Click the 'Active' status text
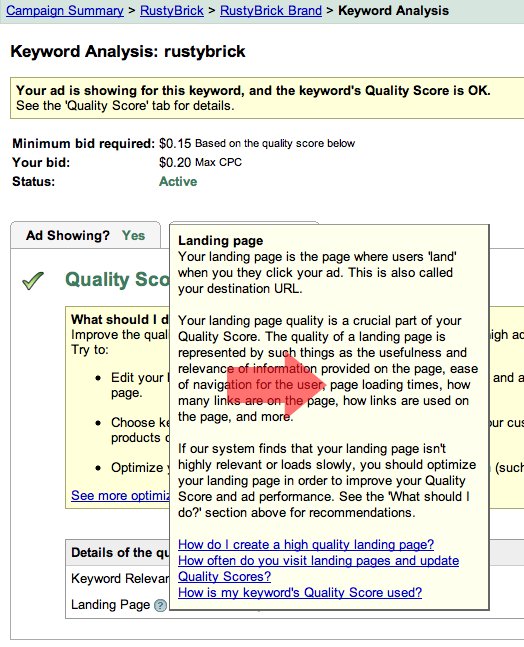 [178, 182]
